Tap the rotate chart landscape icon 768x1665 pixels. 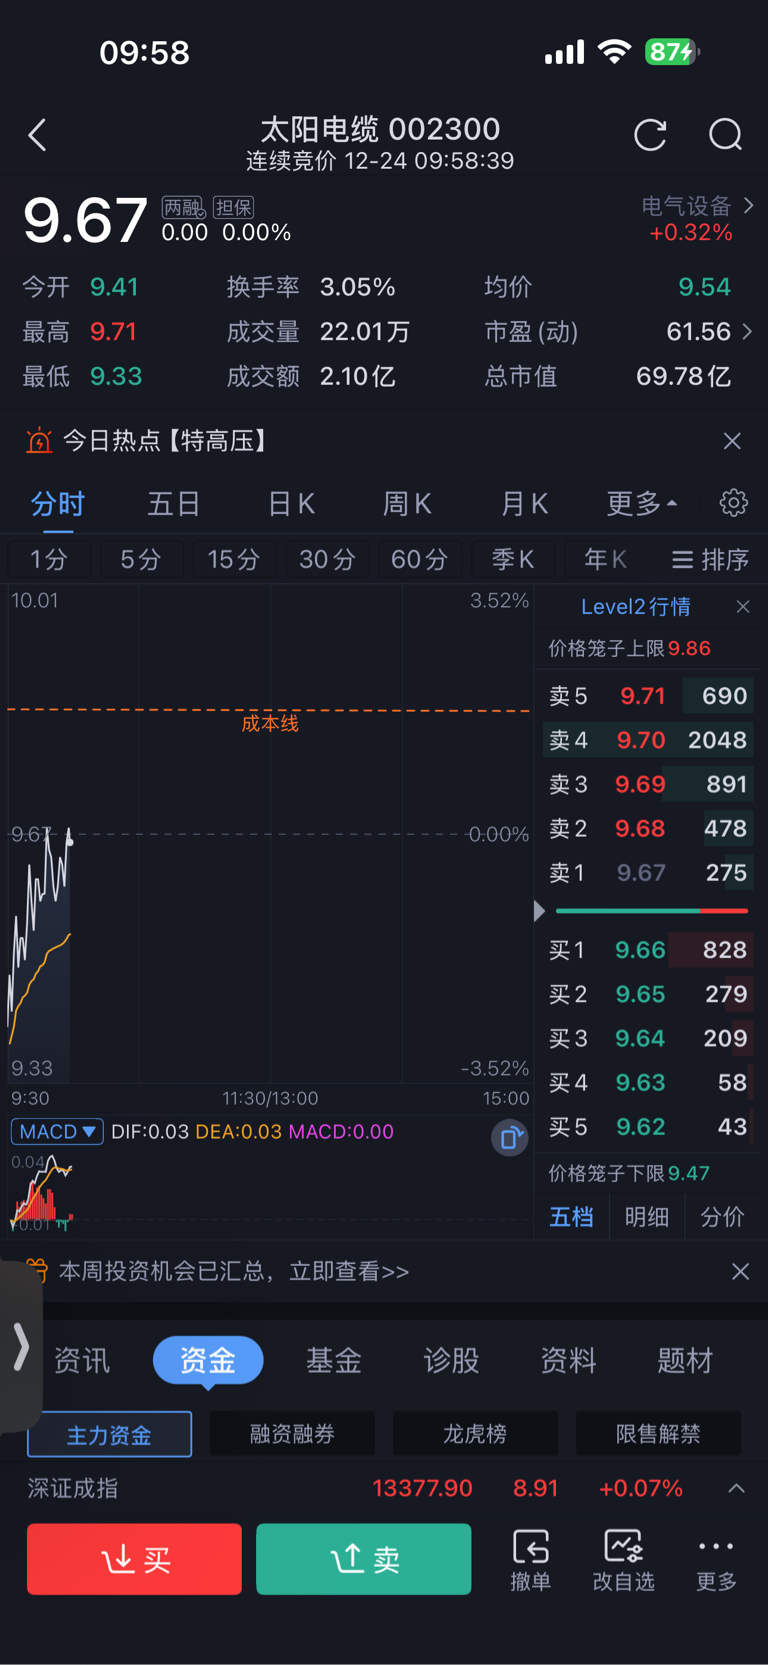click(x=509, y=1138)
